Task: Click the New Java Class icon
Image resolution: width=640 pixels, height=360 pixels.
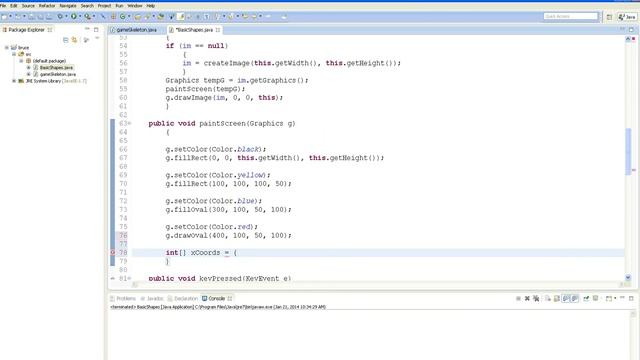Action: click(122, 16)
